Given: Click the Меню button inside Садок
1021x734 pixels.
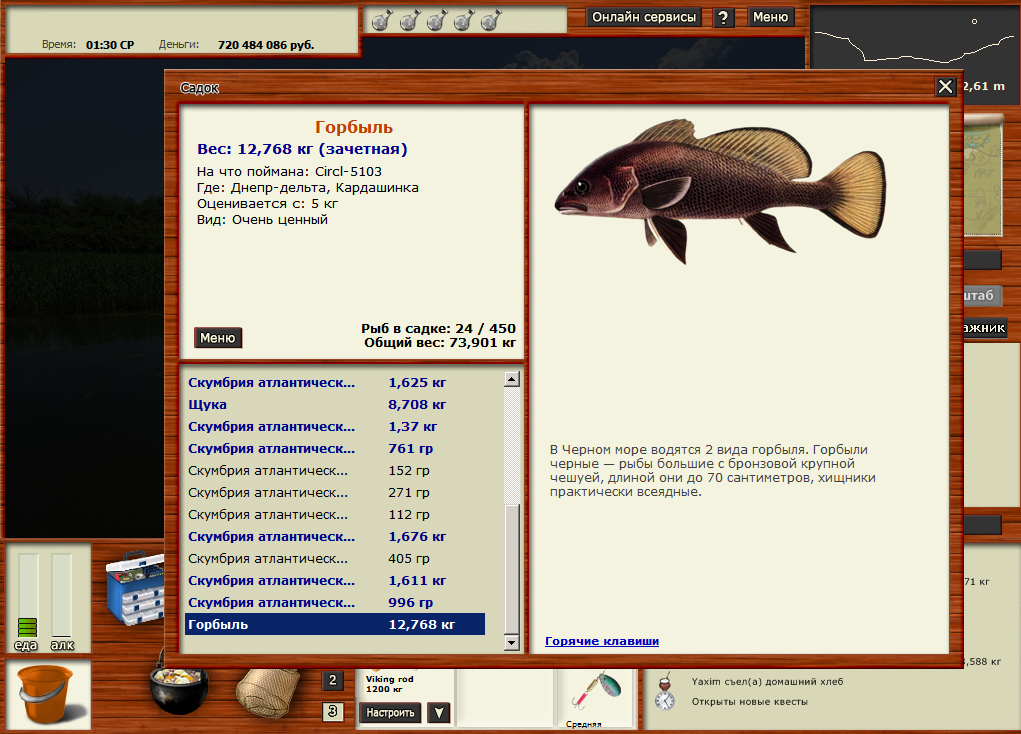Looking at the screenshot, I should [217, 338].
